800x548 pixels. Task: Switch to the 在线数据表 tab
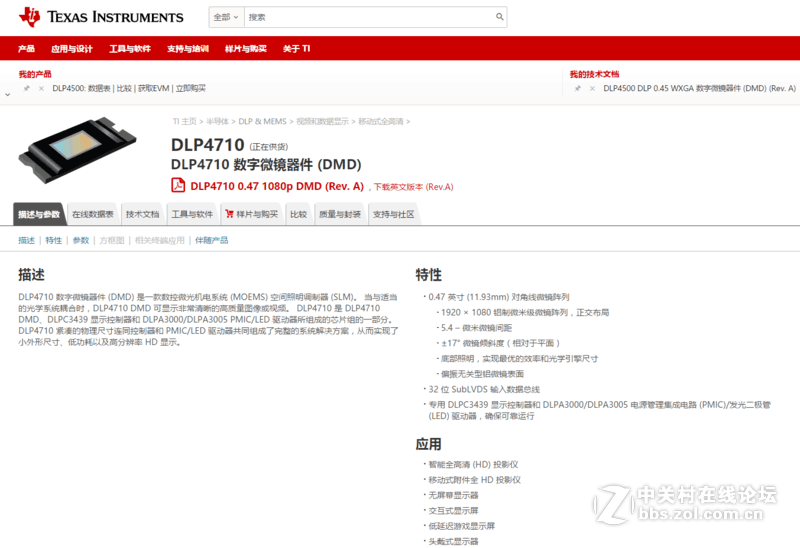coord(92,214)
